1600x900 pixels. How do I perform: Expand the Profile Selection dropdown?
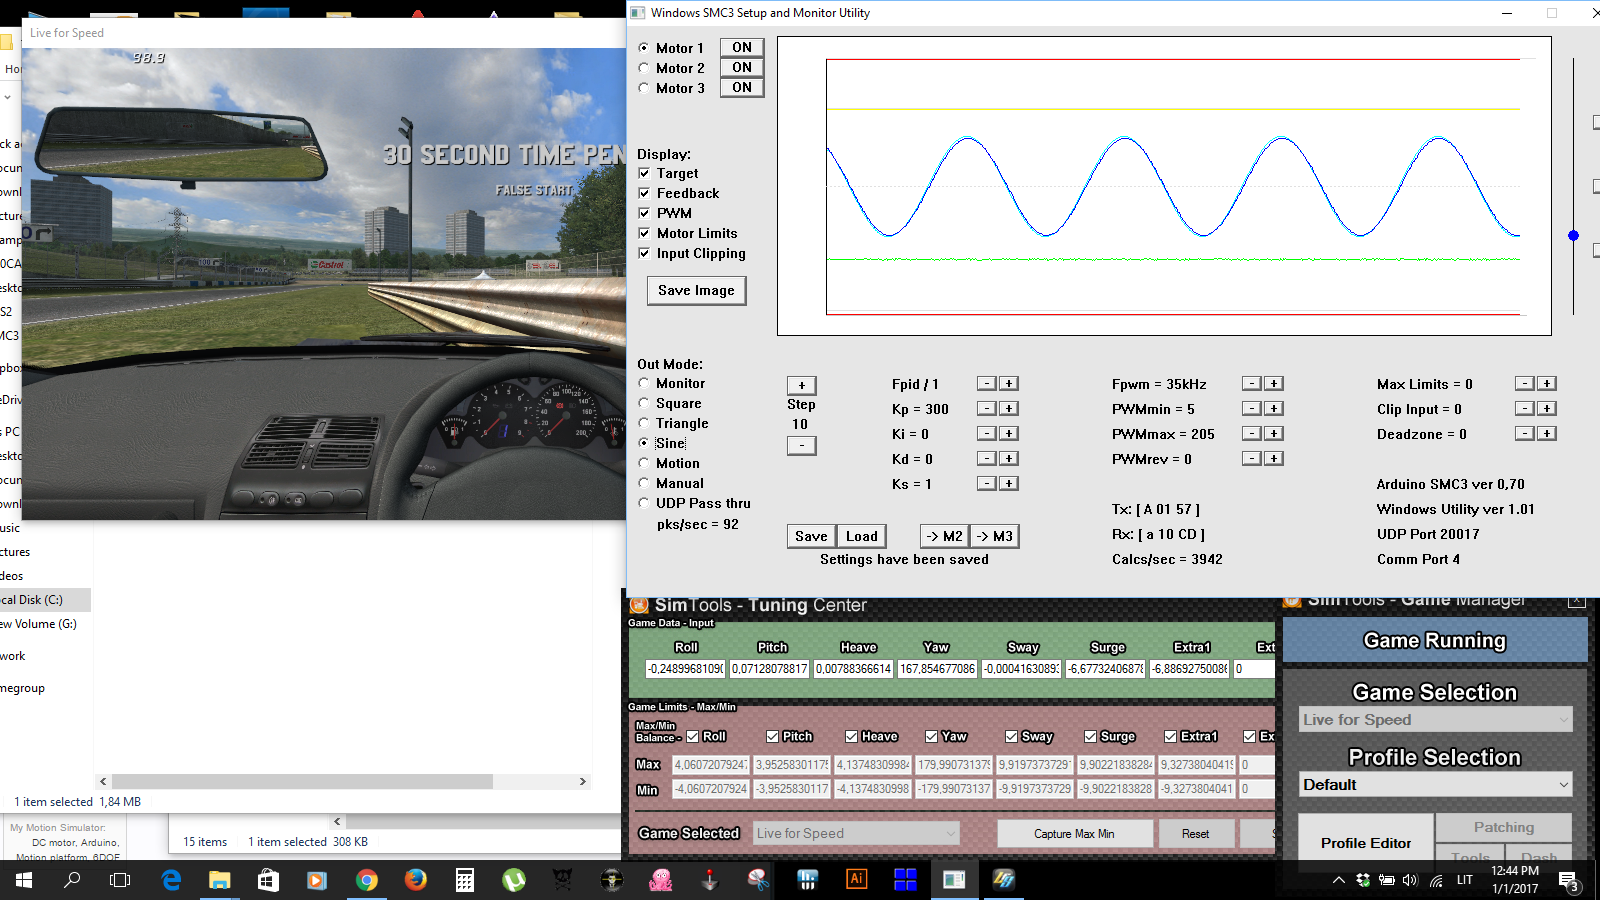pyautogui.click(x=1435, y=785)
